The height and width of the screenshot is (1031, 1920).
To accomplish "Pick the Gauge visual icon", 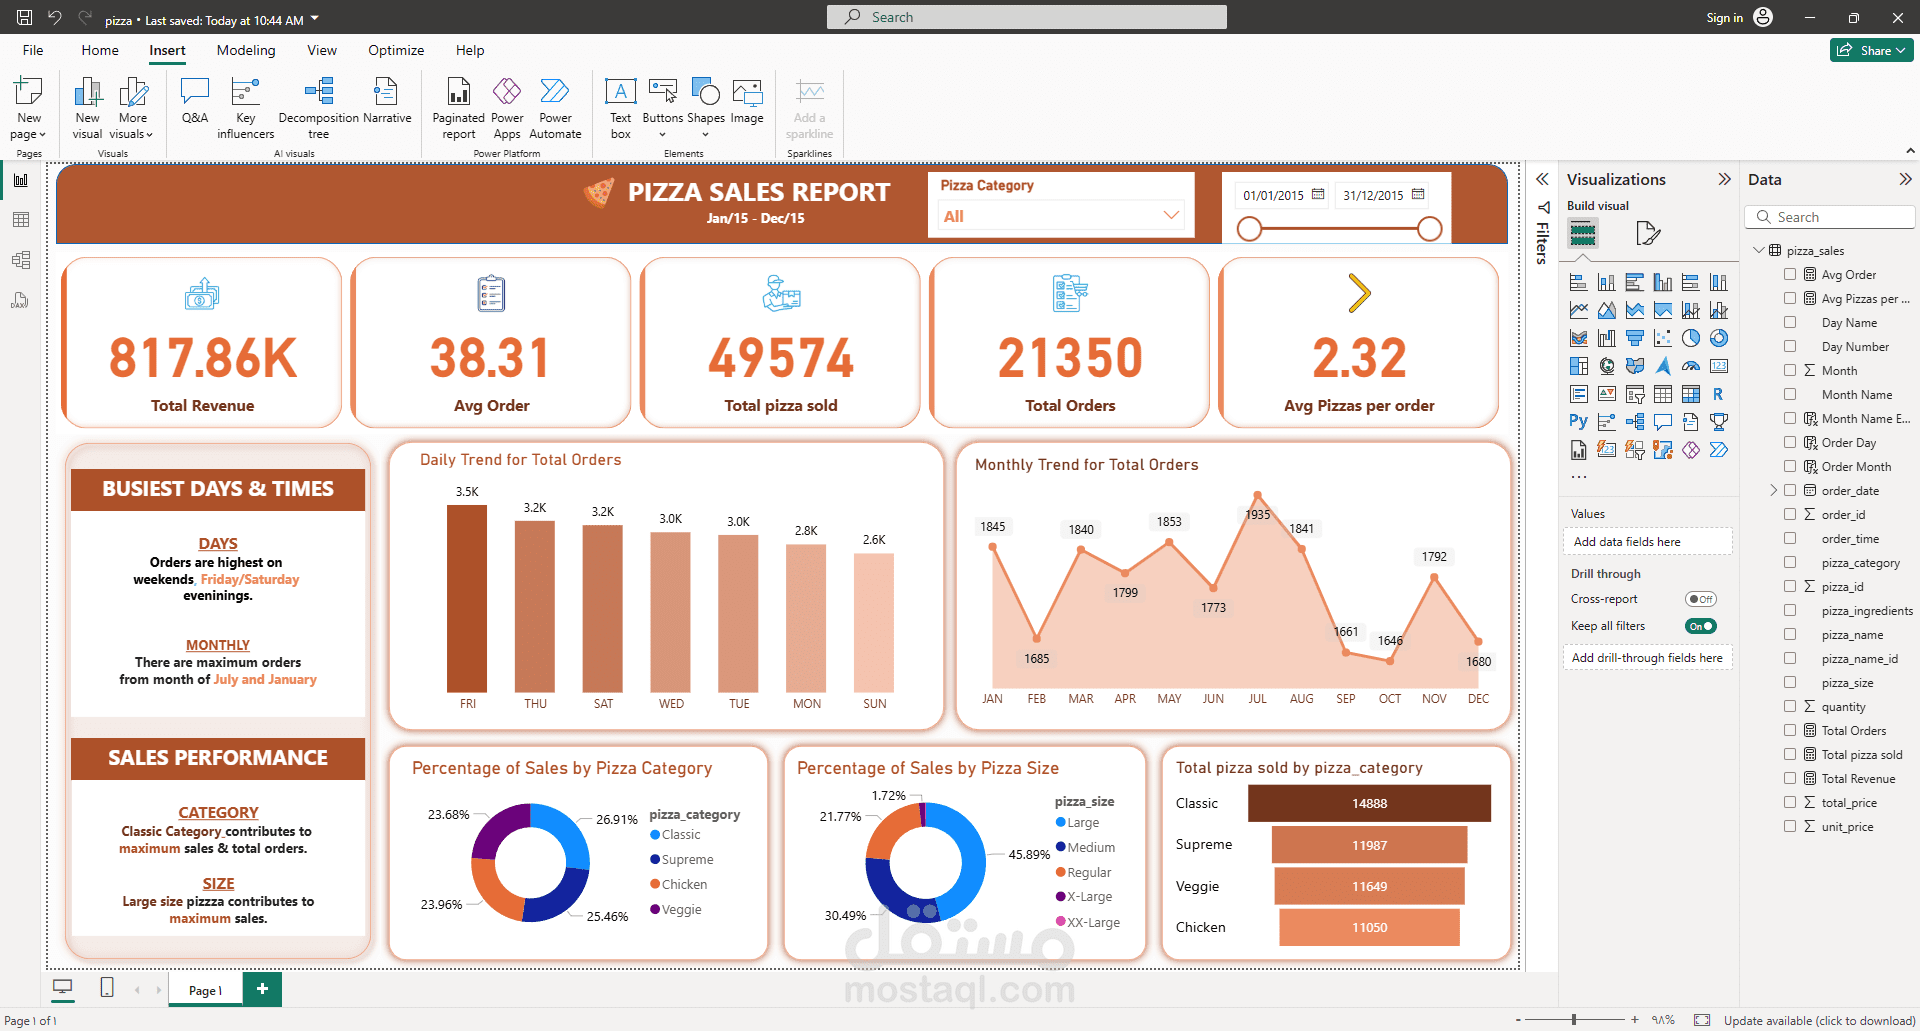I will (x=1691, y=366).
